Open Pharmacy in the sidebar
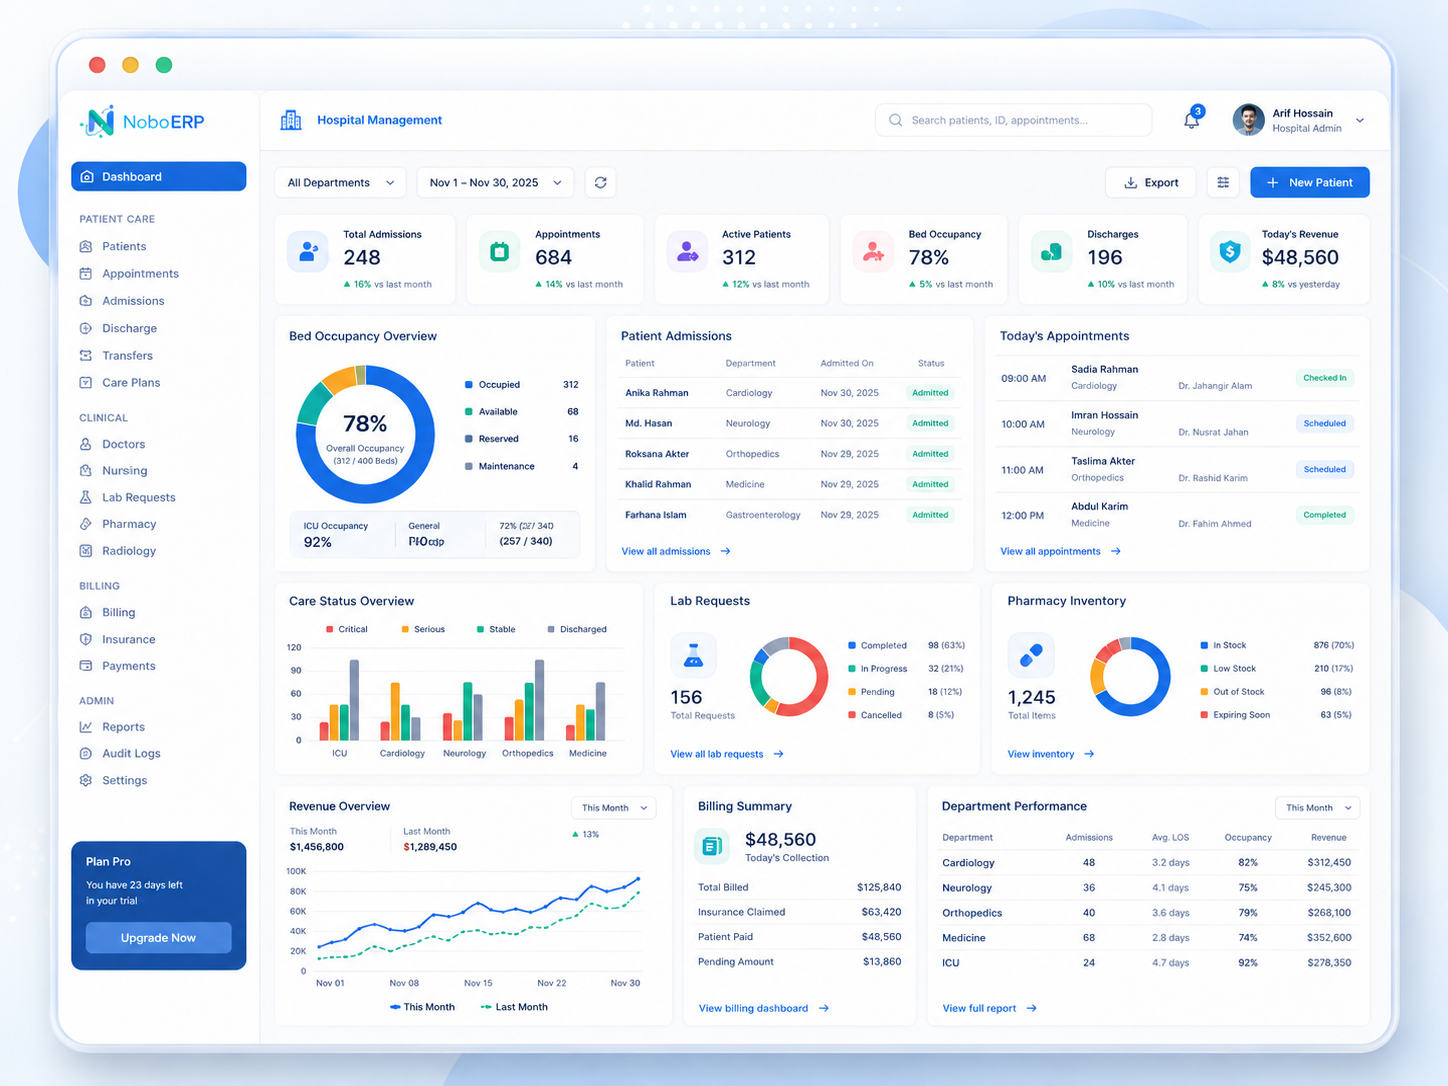Viewport: 1448px width, 1086px height. (129, 524)
